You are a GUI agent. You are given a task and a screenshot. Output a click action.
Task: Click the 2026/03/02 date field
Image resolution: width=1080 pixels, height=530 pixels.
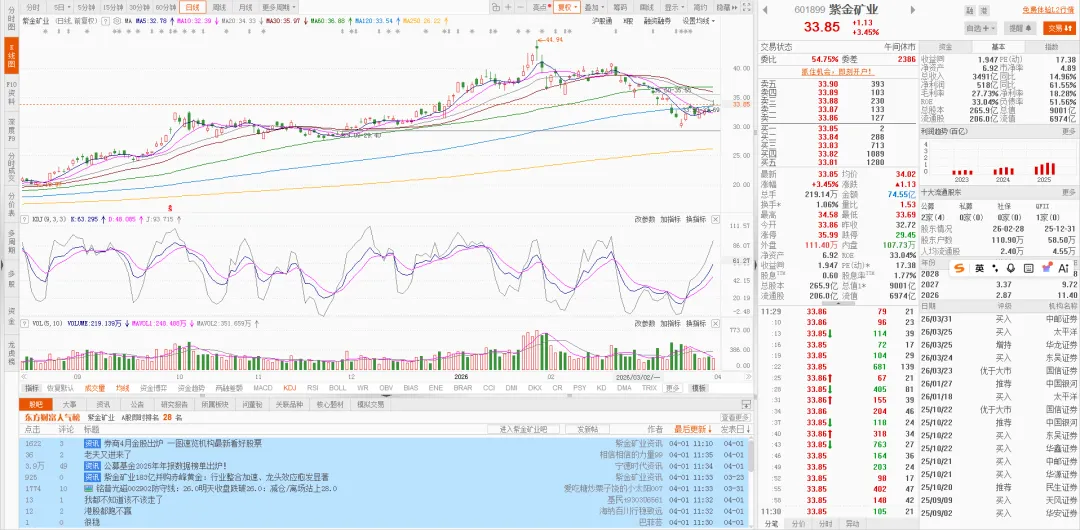638,377
